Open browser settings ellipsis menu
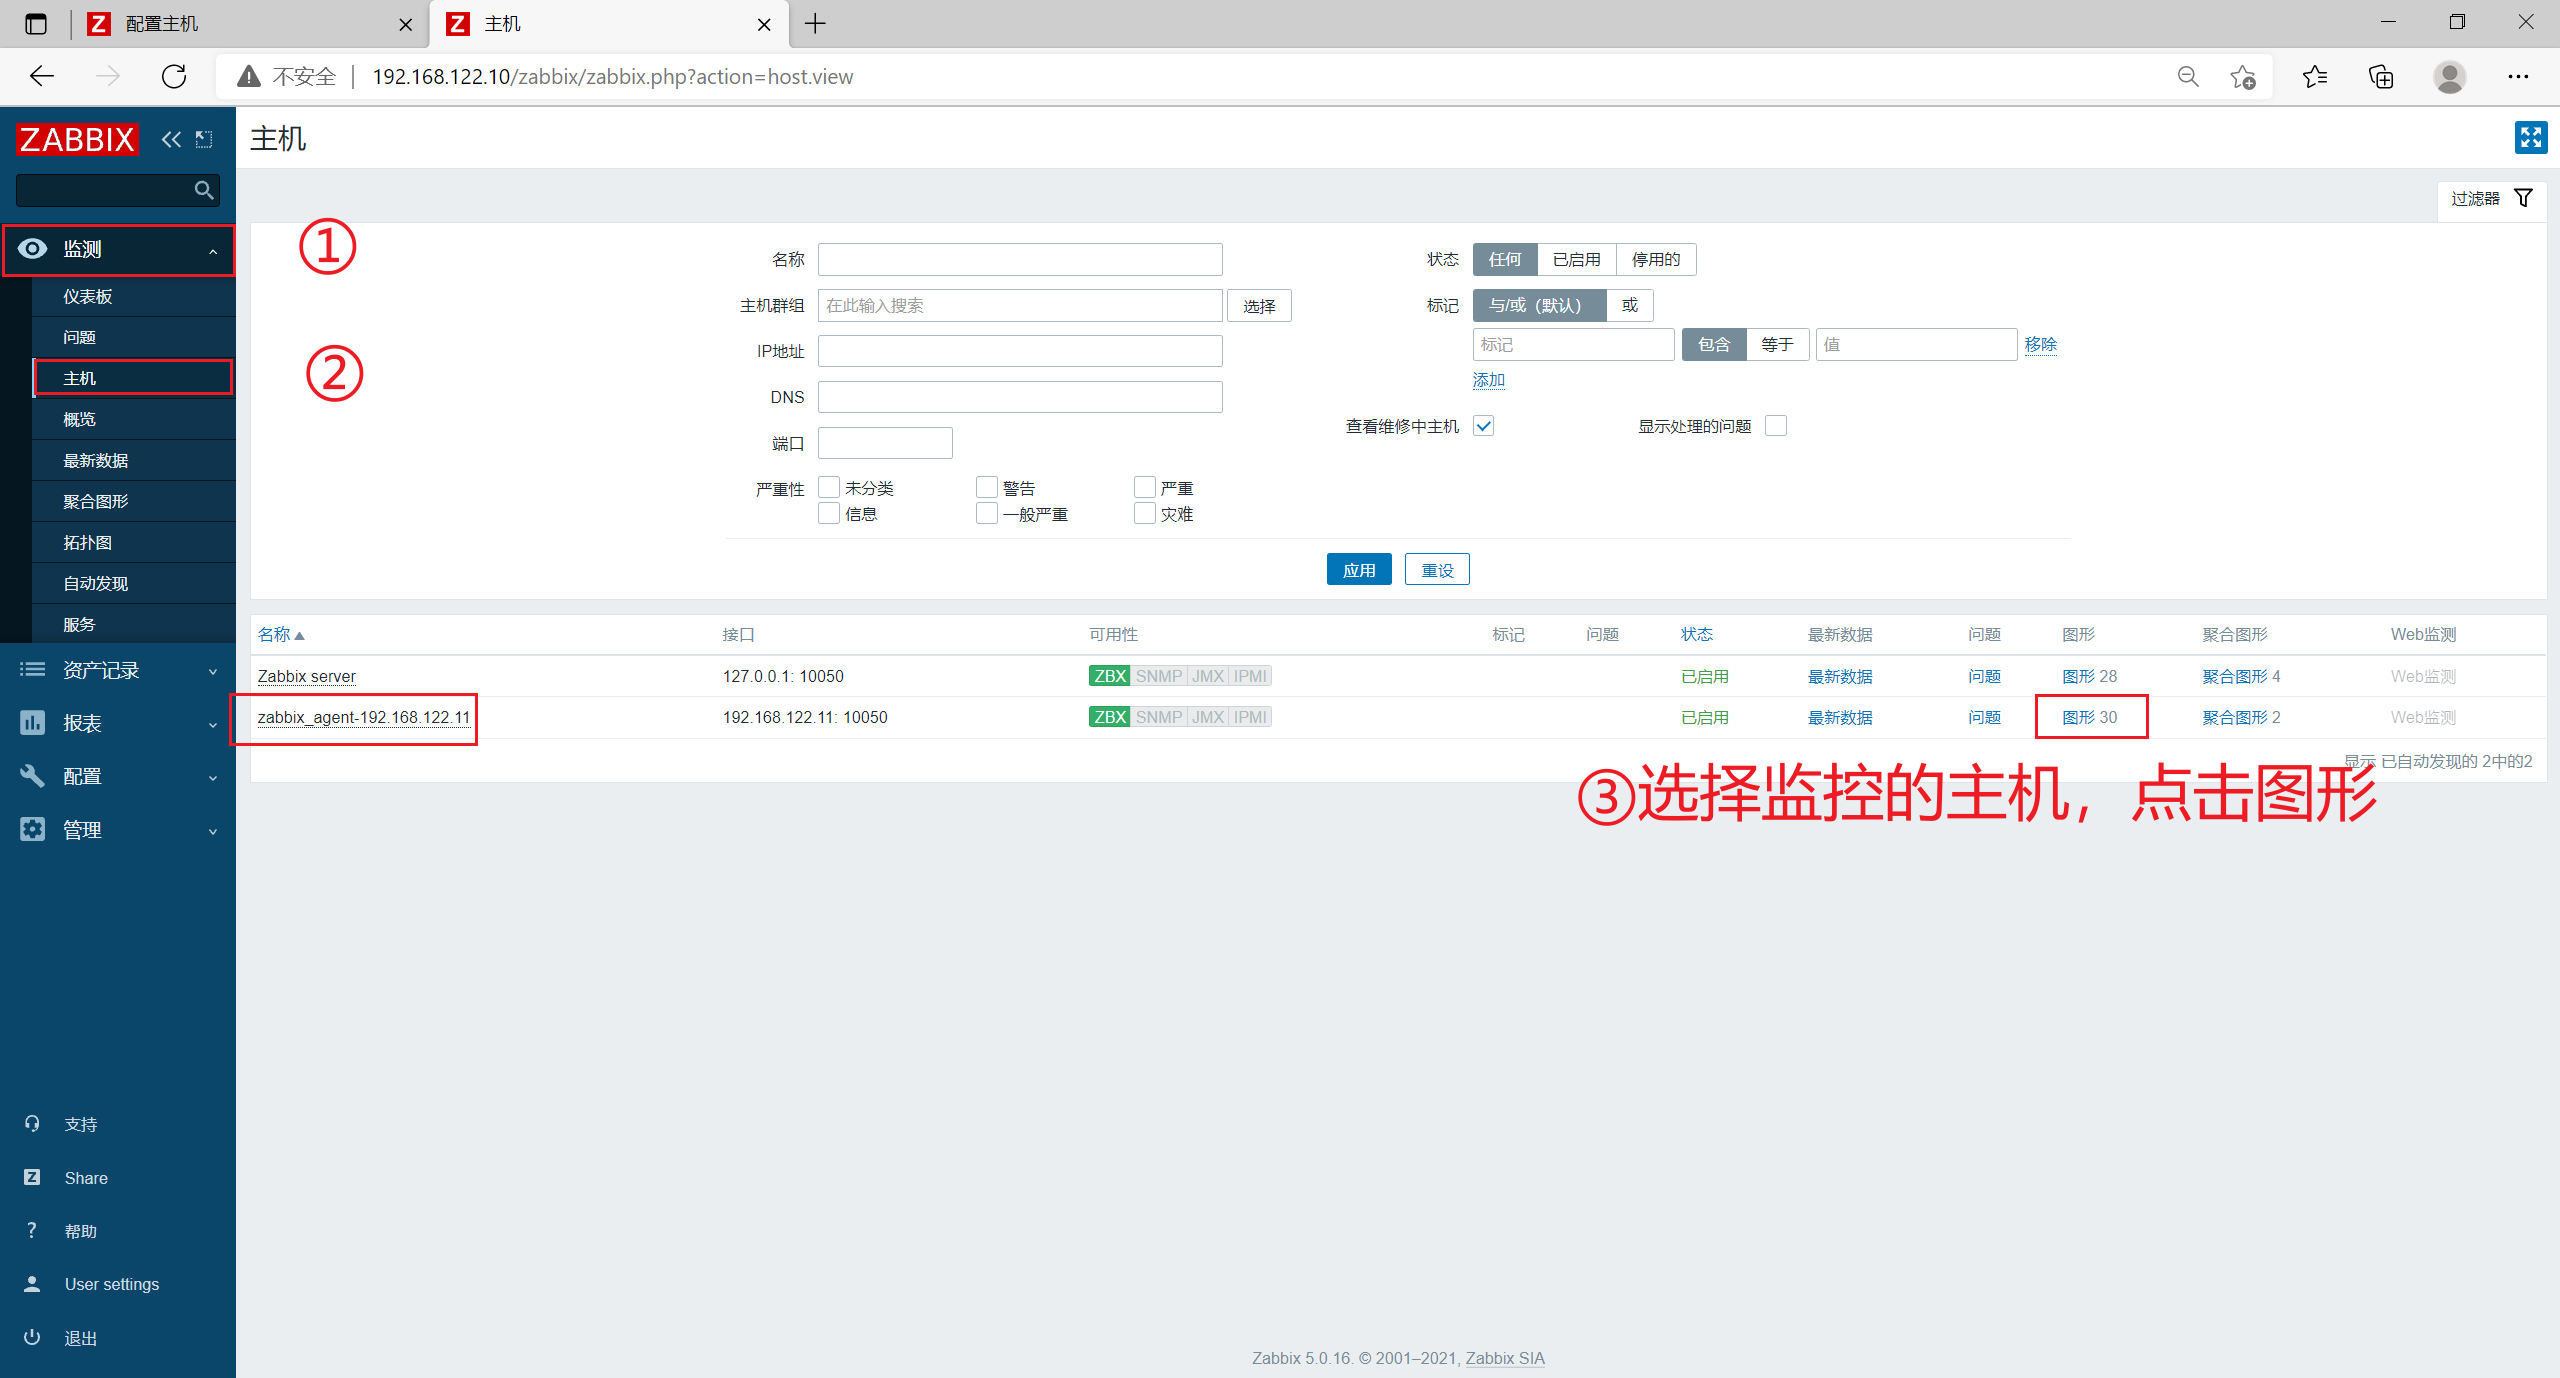Viewport: 2560px width, 1378px height. pos(2518,76)
